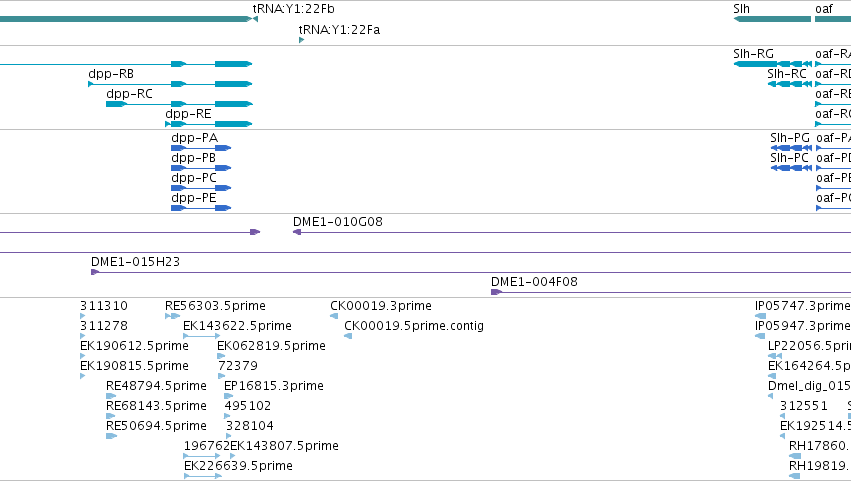Click the tRNA:Y1:22Fa arrow glyph
Image resolution: width=851 pixels, height=481 pixels.
301,40
